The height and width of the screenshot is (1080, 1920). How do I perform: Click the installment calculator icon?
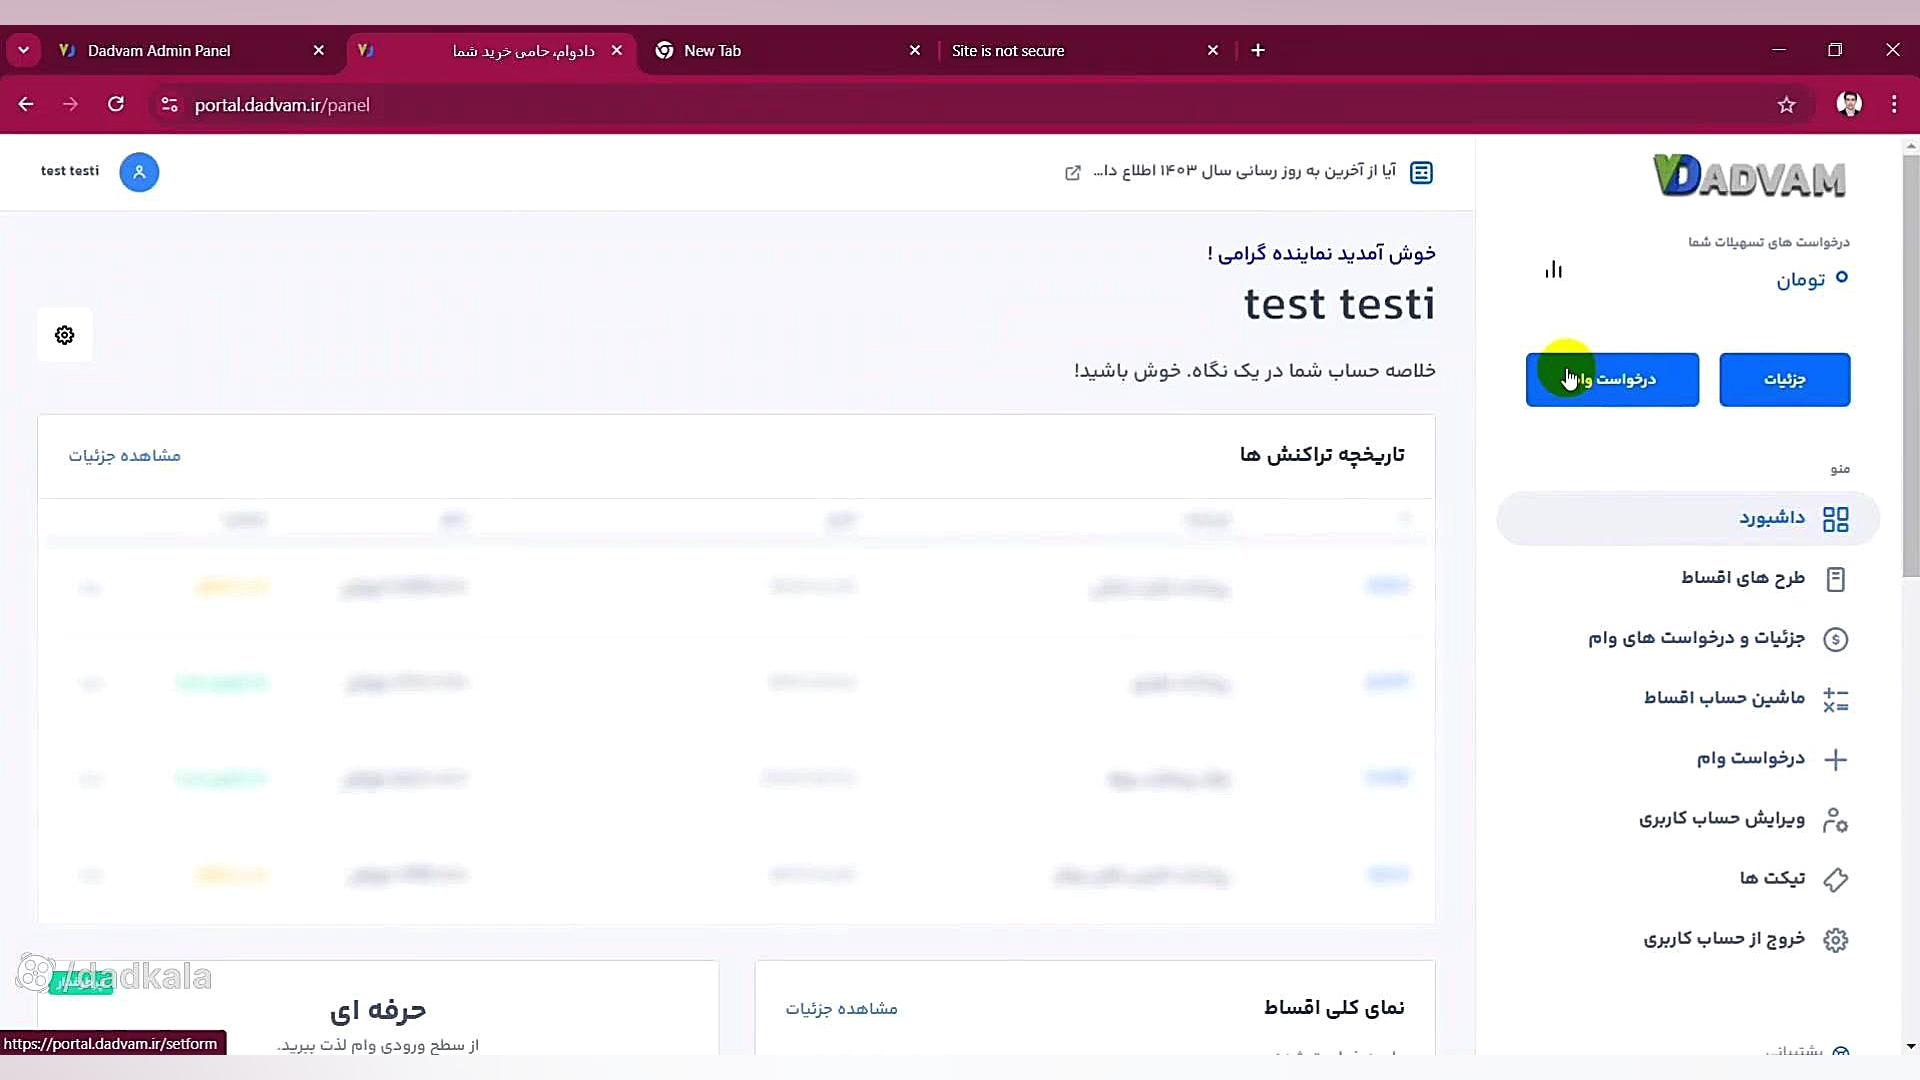coord(1836,699)
